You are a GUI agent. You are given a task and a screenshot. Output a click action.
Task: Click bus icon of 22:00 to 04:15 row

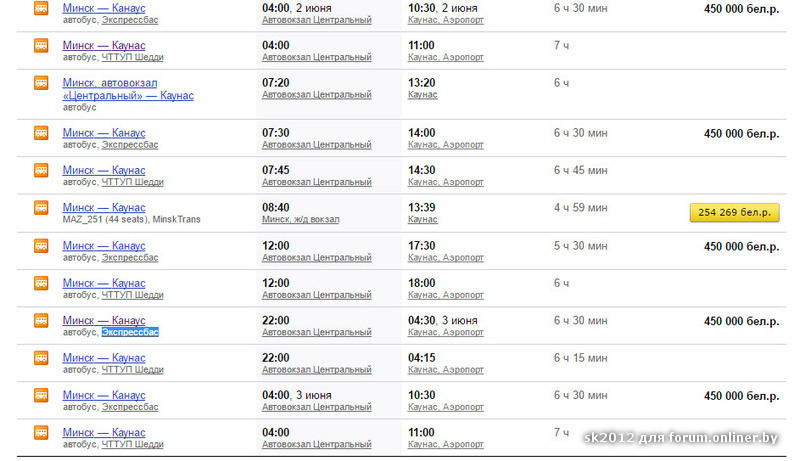pyautogui.click(x=41, y=358)
